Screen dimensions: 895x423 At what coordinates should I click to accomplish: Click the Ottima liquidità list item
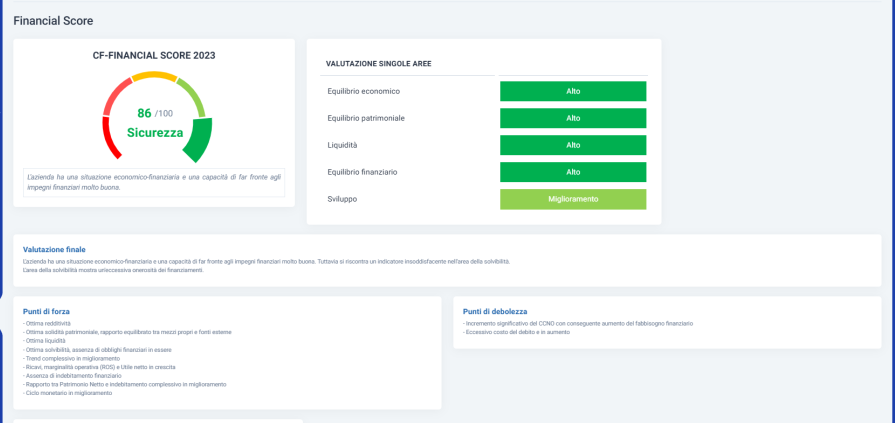click(45, 341)
